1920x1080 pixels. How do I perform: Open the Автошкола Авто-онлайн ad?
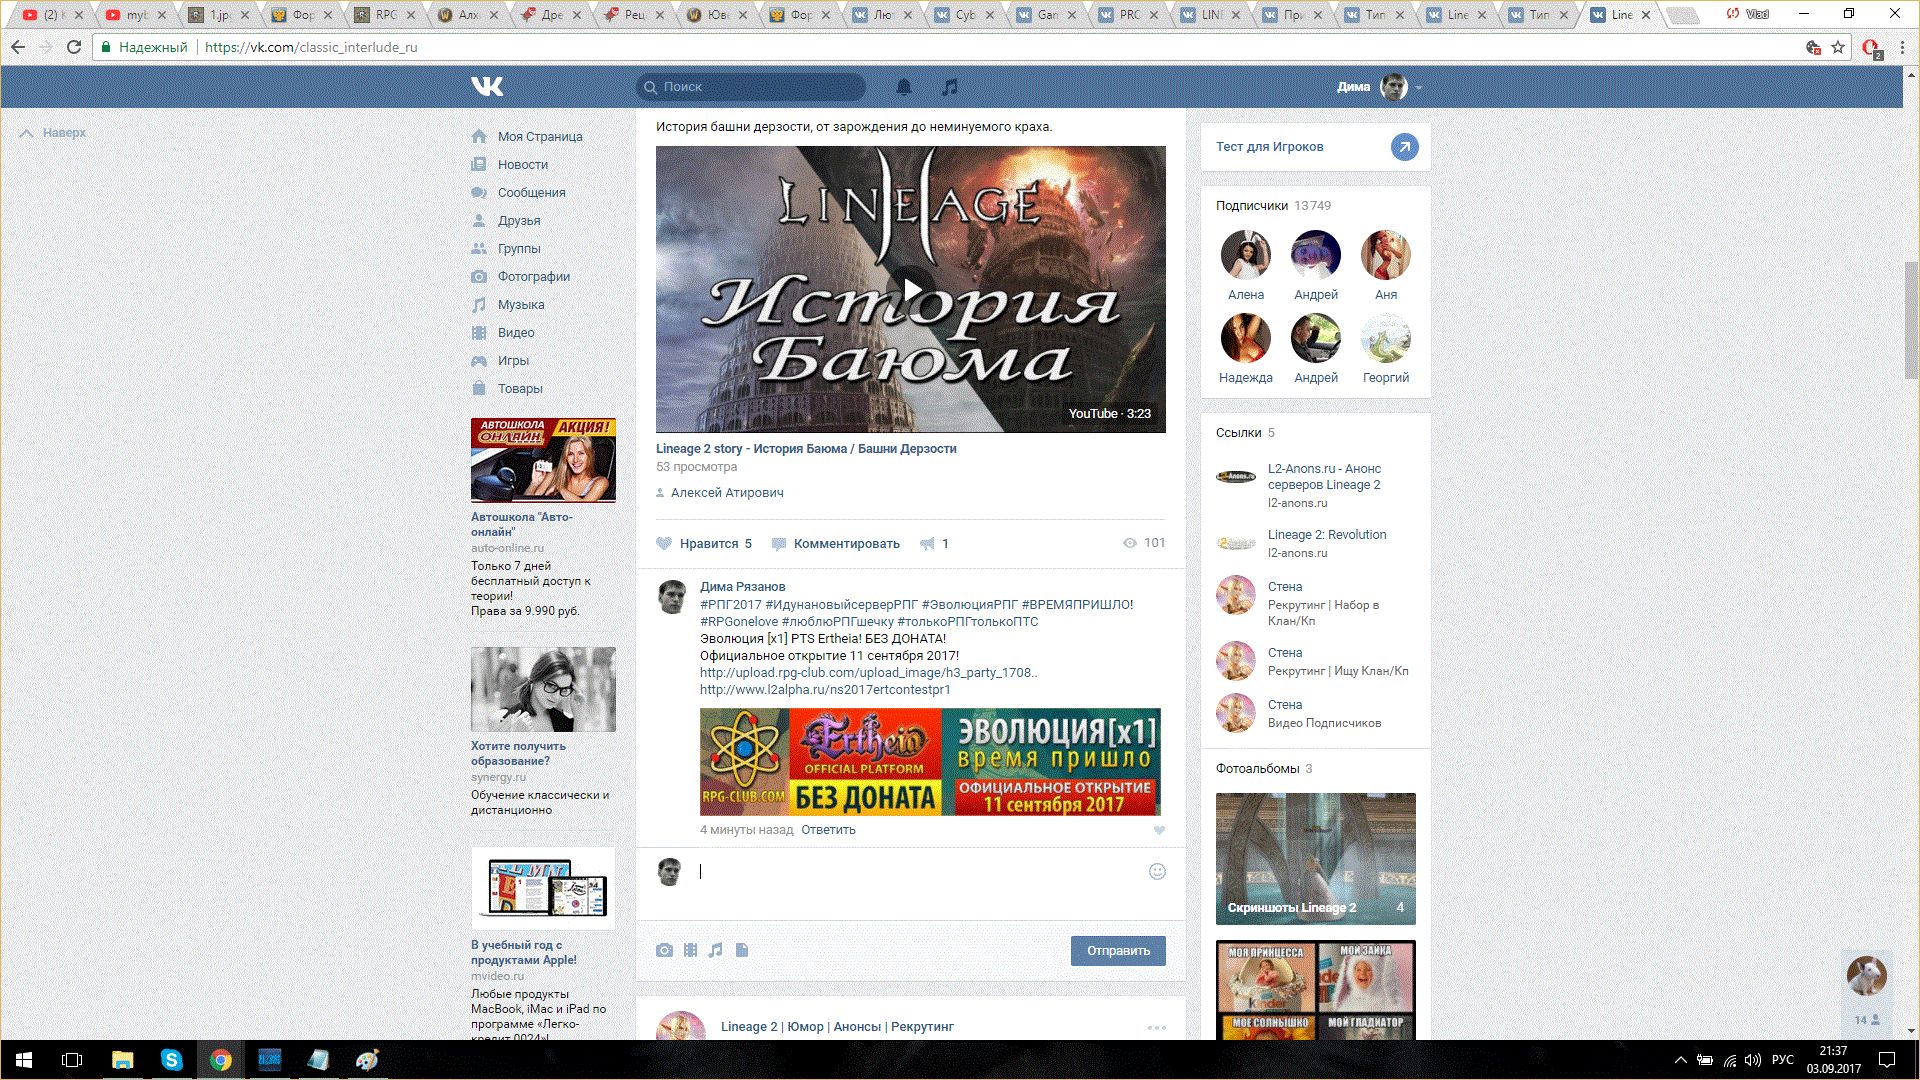(543, 460)
